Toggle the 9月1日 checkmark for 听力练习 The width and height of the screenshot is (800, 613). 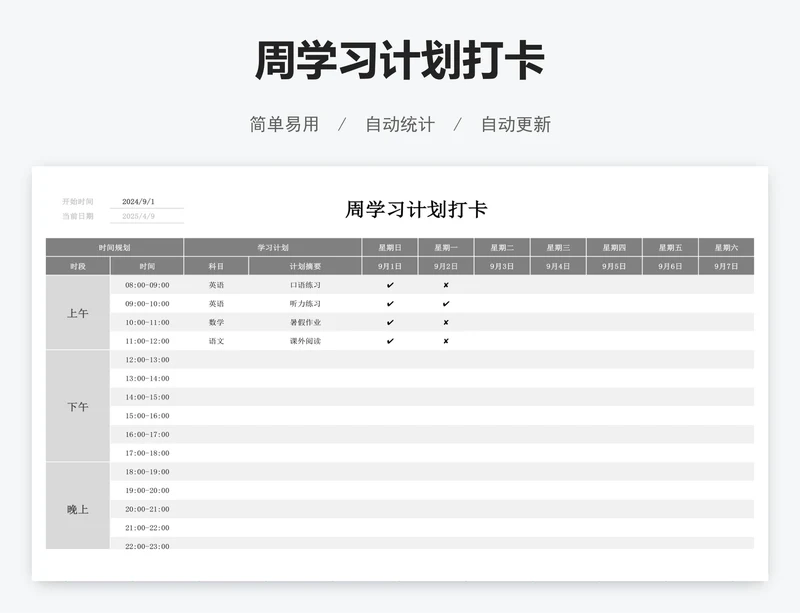[x=390, y=304]
